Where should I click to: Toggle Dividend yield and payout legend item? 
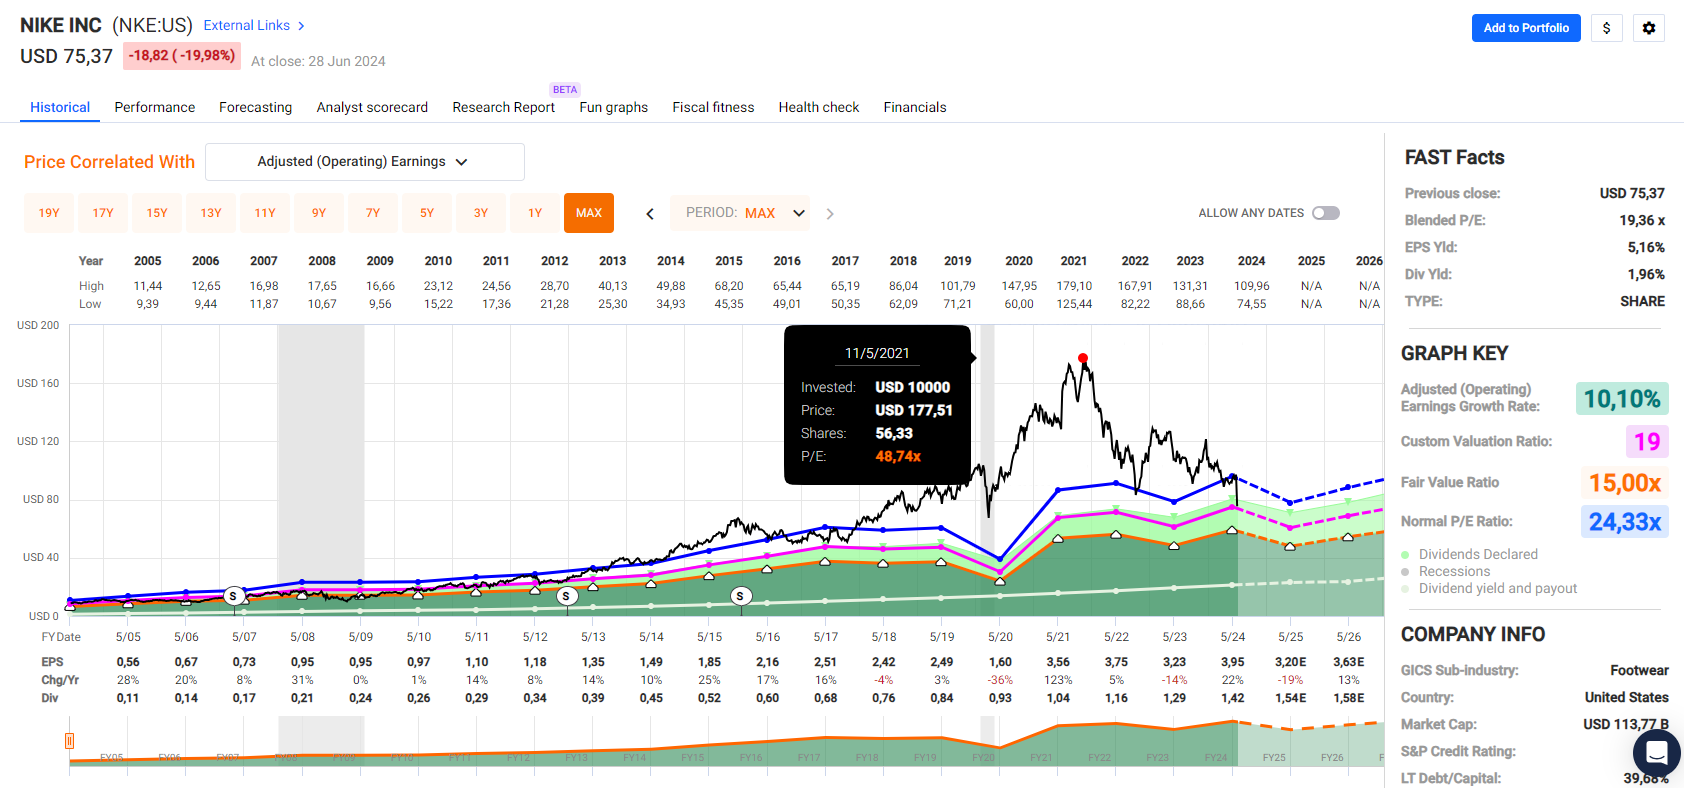tap(1488, 588)
